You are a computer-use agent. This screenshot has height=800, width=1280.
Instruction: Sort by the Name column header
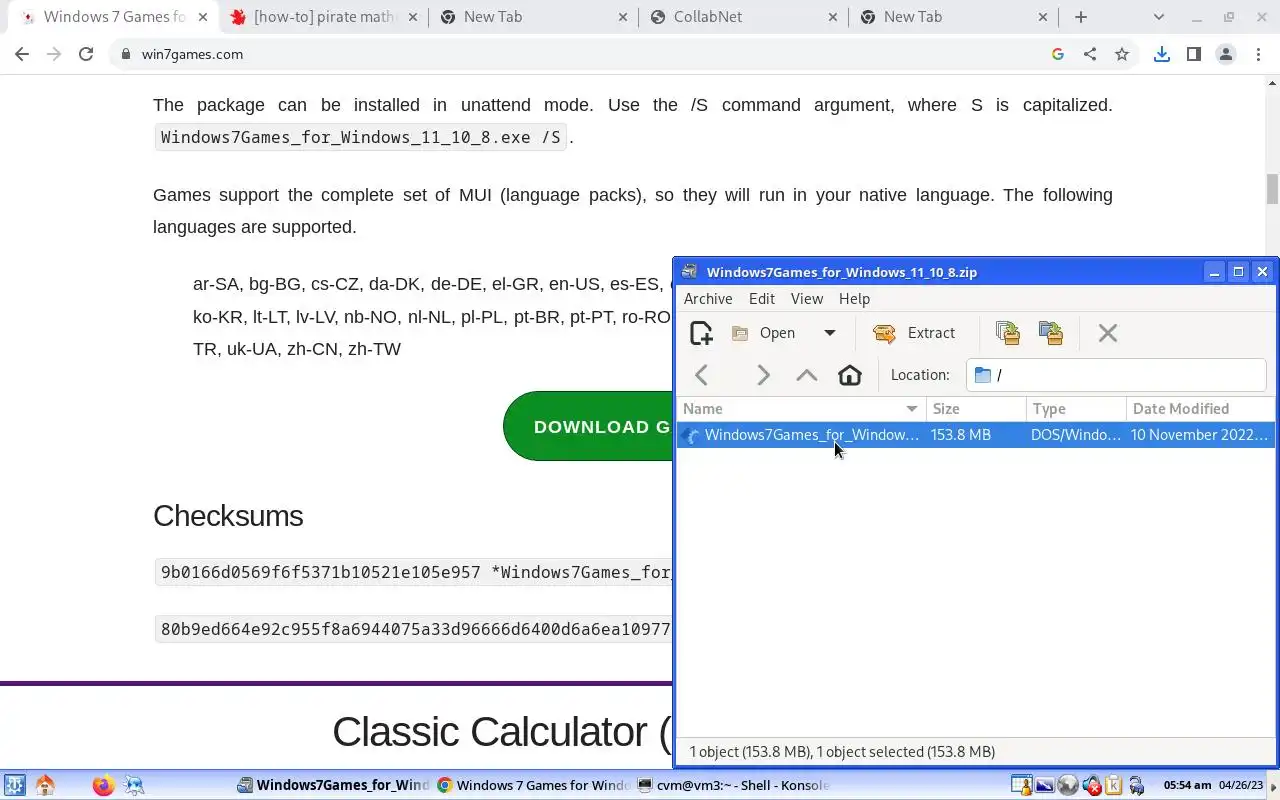tap(801, 409)
